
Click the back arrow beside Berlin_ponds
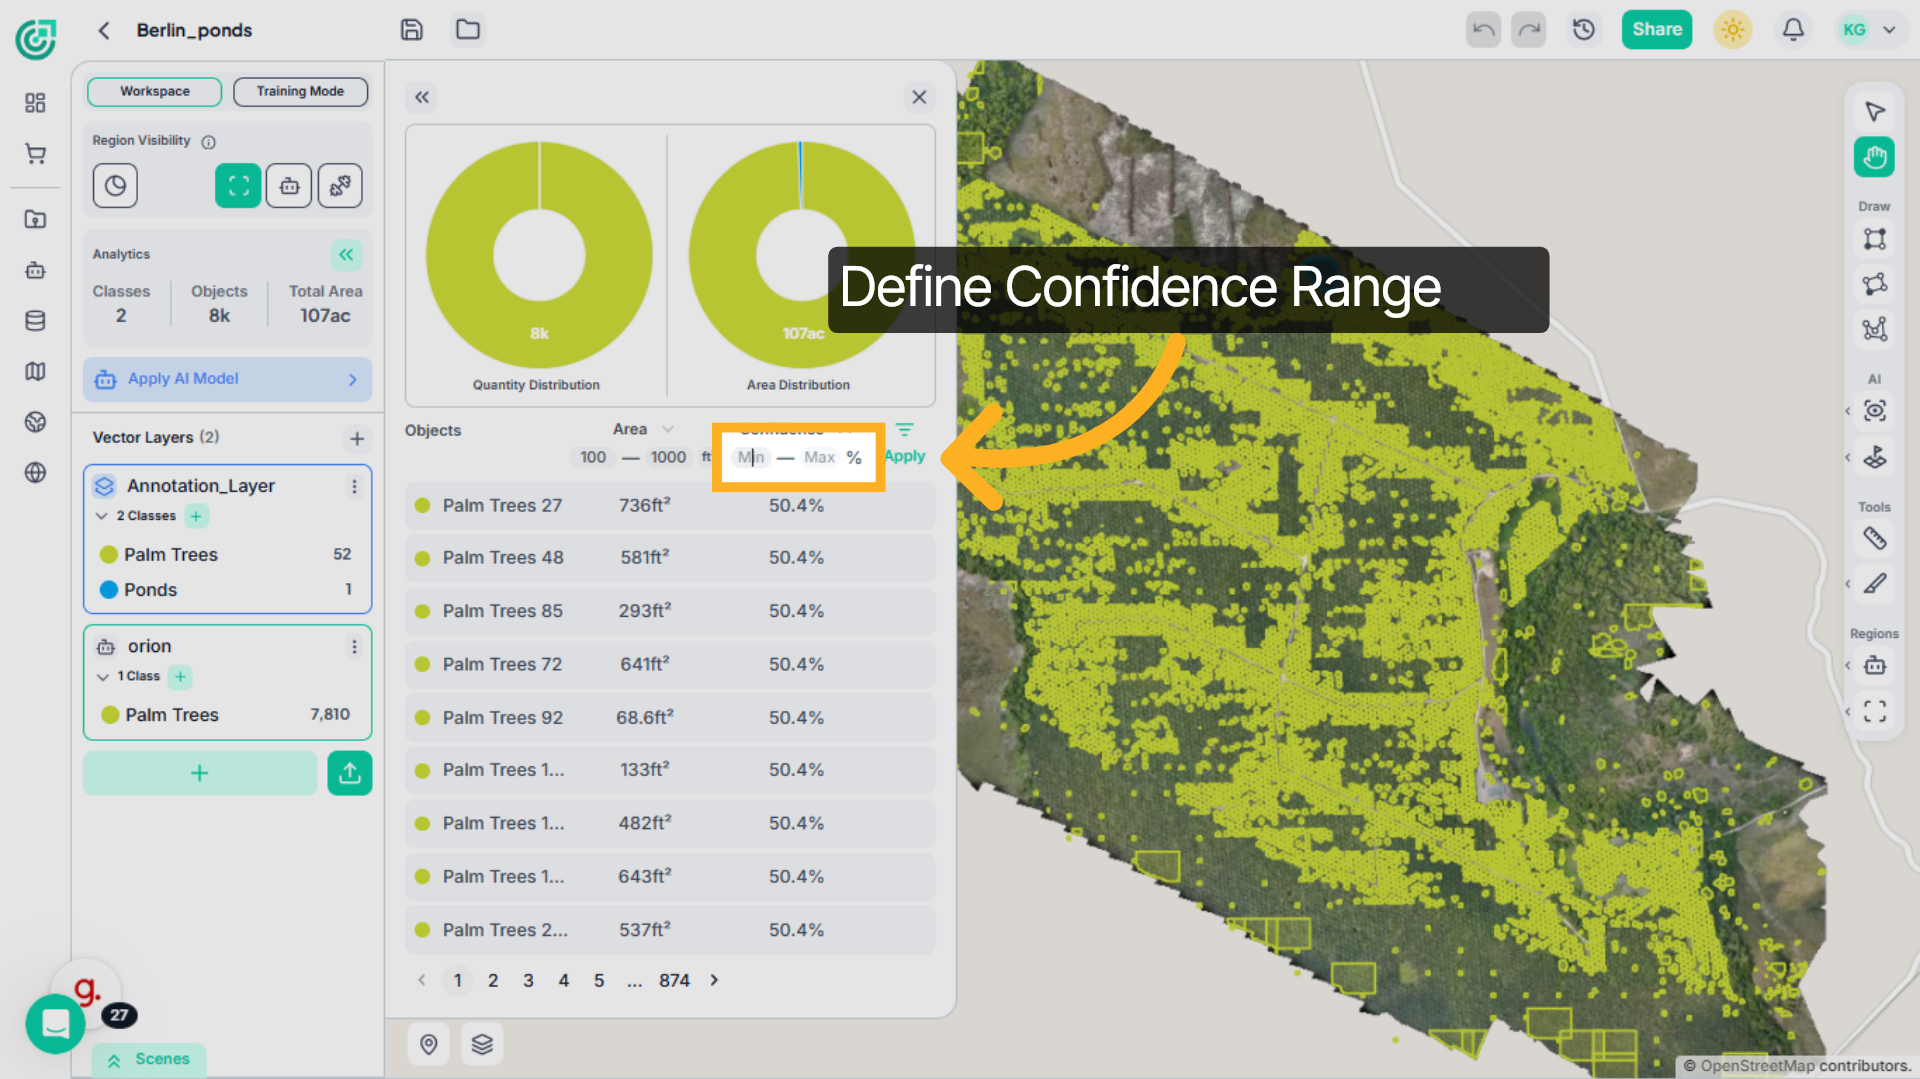[x=104, y=30]
